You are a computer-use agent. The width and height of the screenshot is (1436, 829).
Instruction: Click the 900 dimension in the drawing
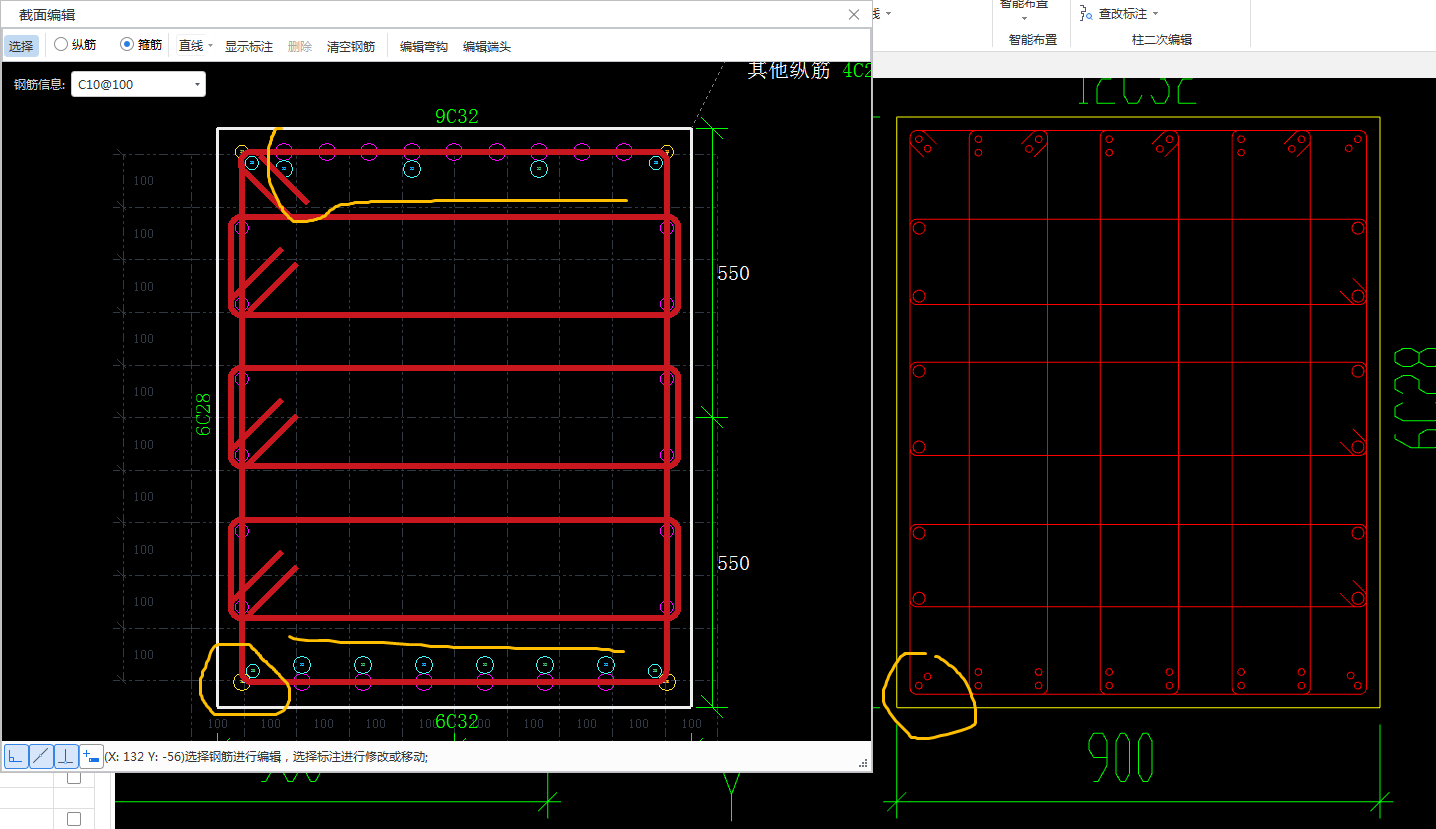click(1120, 757)
